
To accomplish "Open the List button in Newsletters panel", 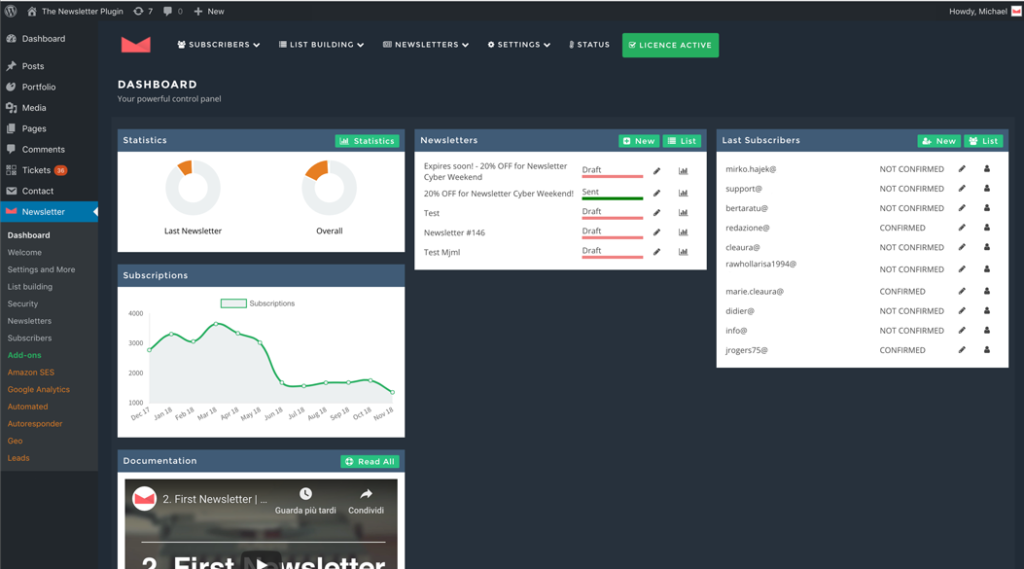I will [682, 141].
